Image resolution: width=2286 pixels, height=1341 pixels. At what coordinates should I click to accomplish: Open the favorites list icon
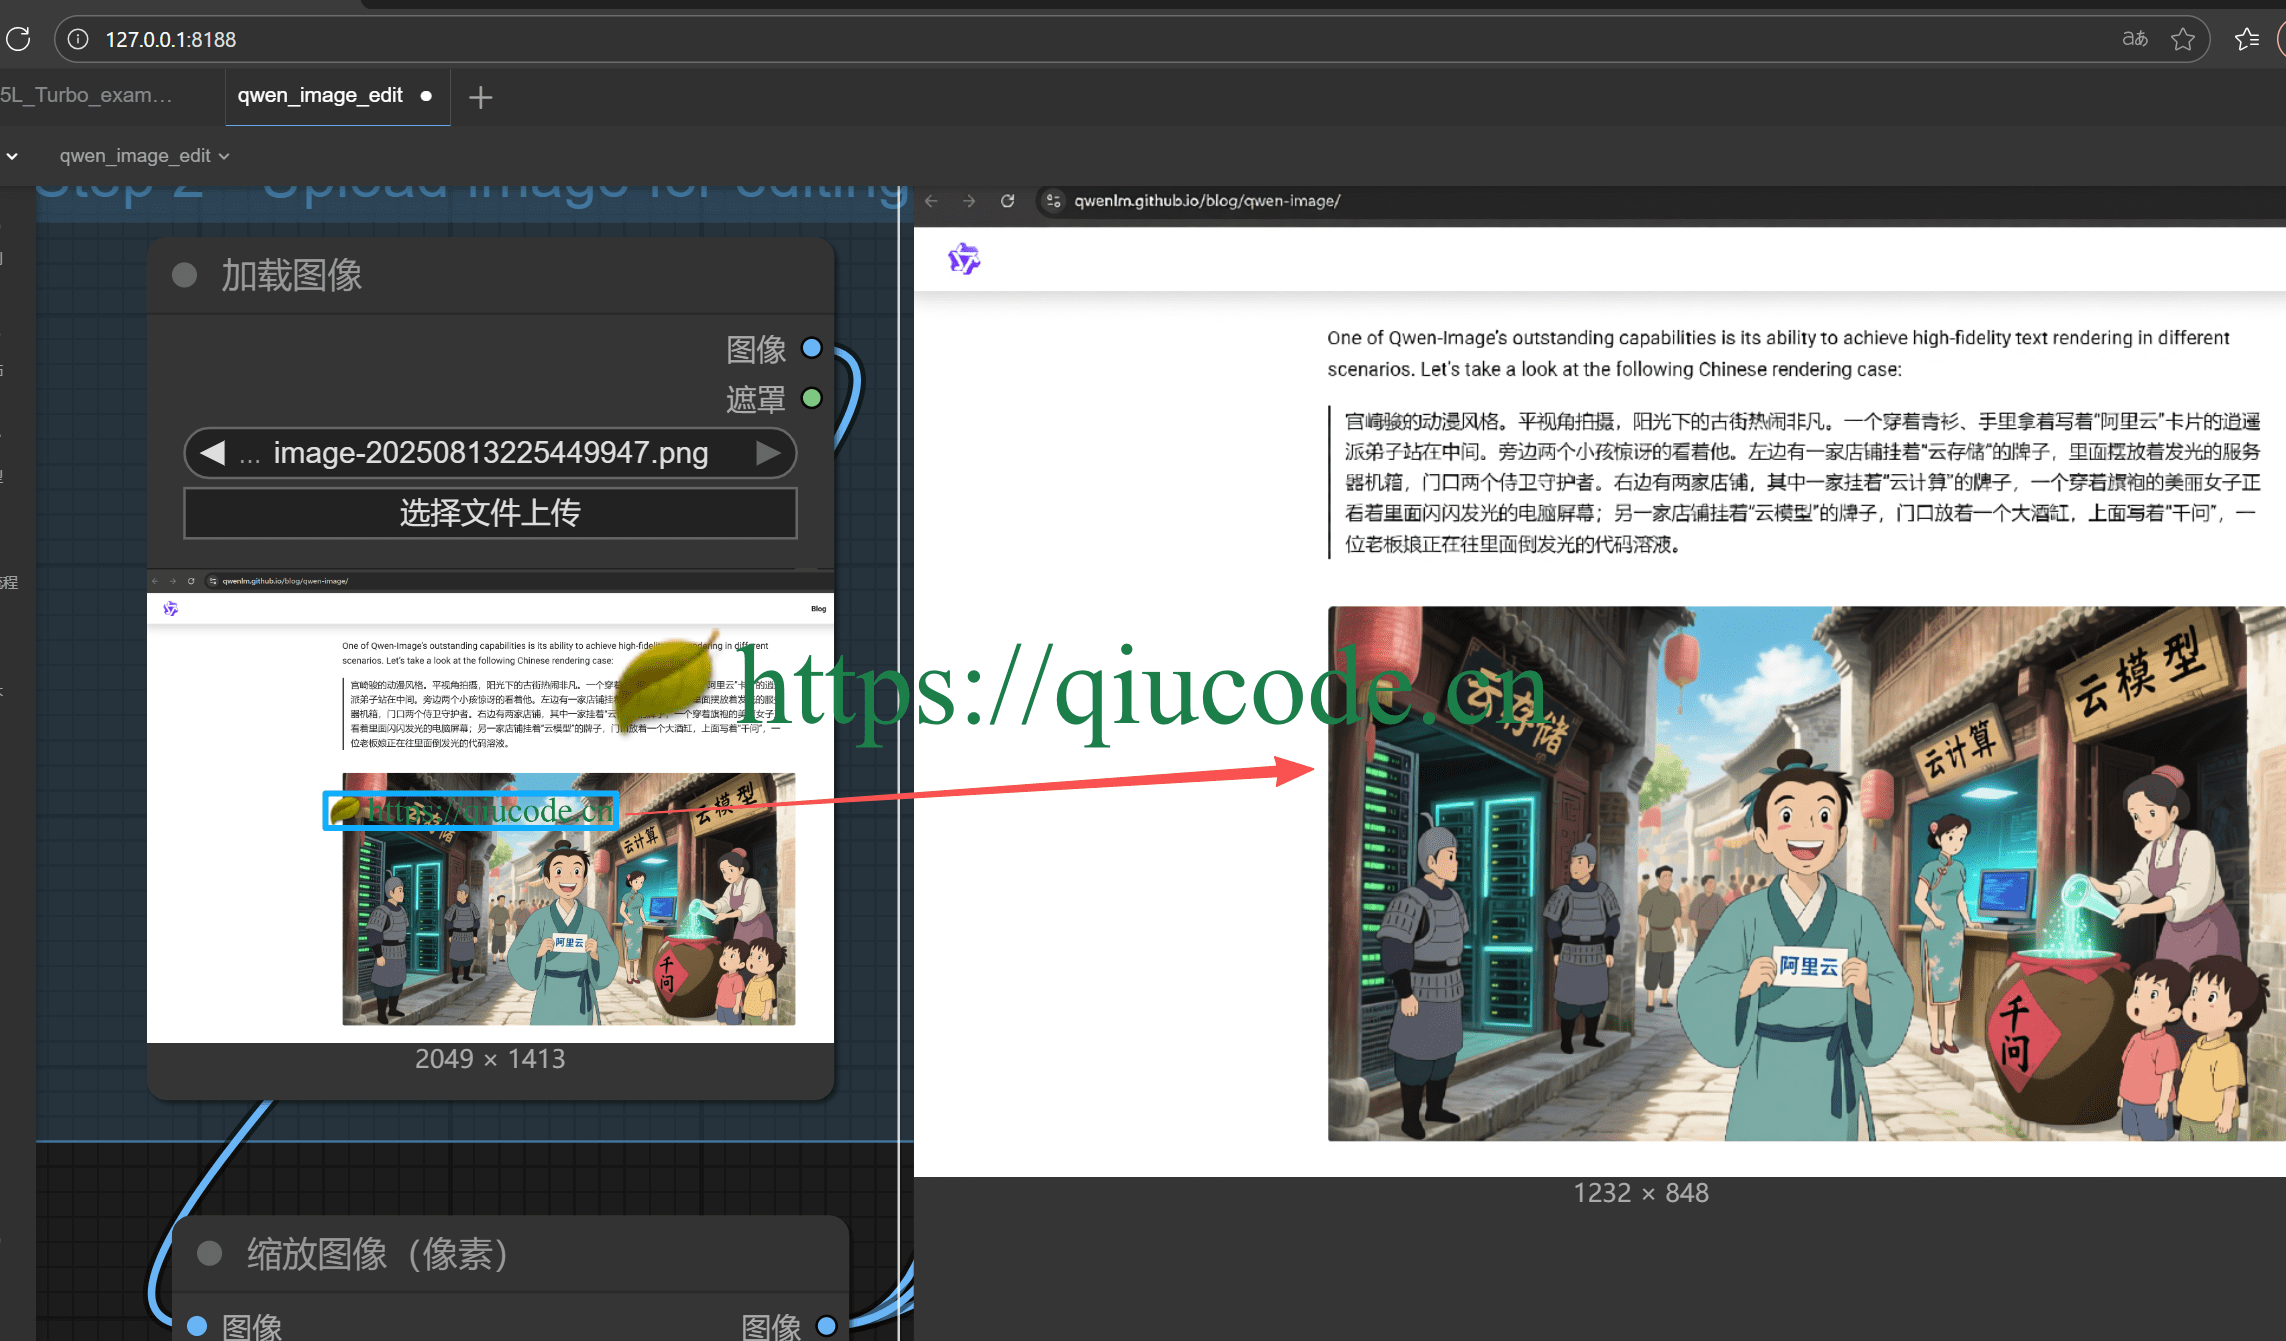[x=2247, y=39]
